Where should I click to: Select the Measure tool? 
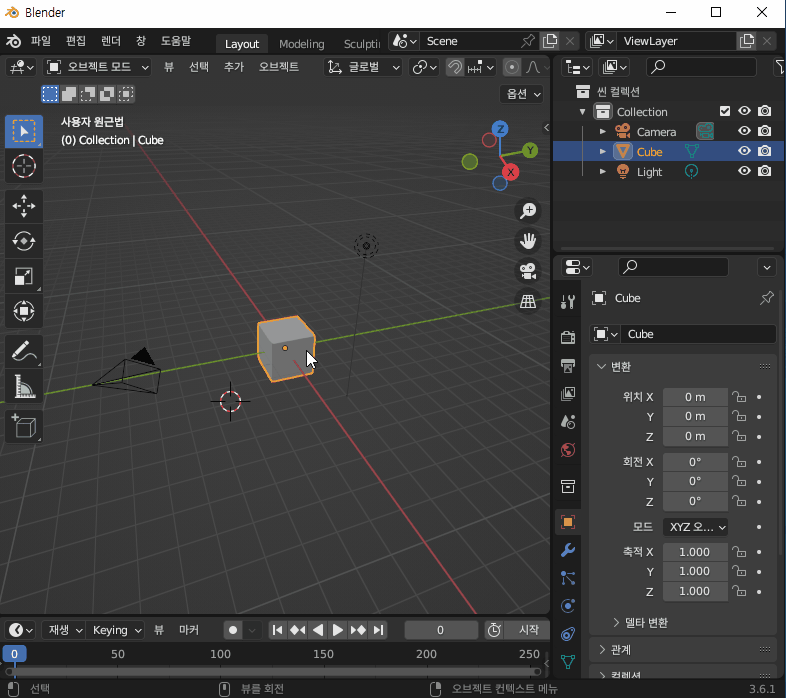[x=24, y=387]
